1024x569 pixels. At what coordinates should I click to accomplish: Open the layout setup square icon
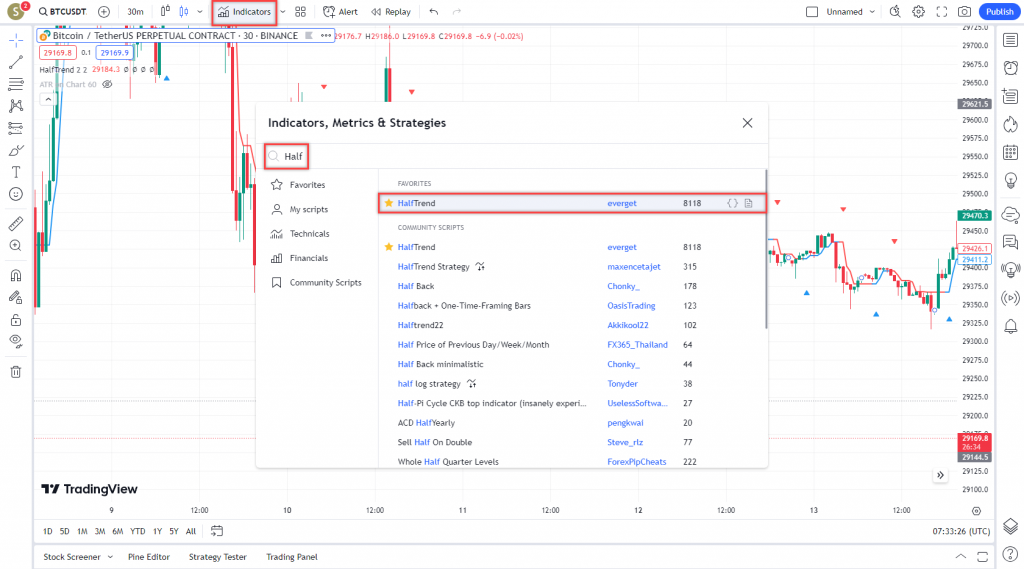812,12
